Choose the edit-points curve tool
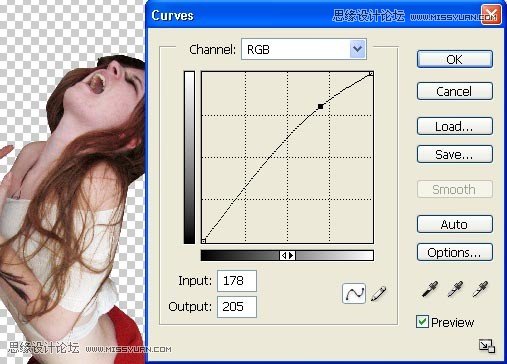The image size is (507, 364). coord(354,293)
